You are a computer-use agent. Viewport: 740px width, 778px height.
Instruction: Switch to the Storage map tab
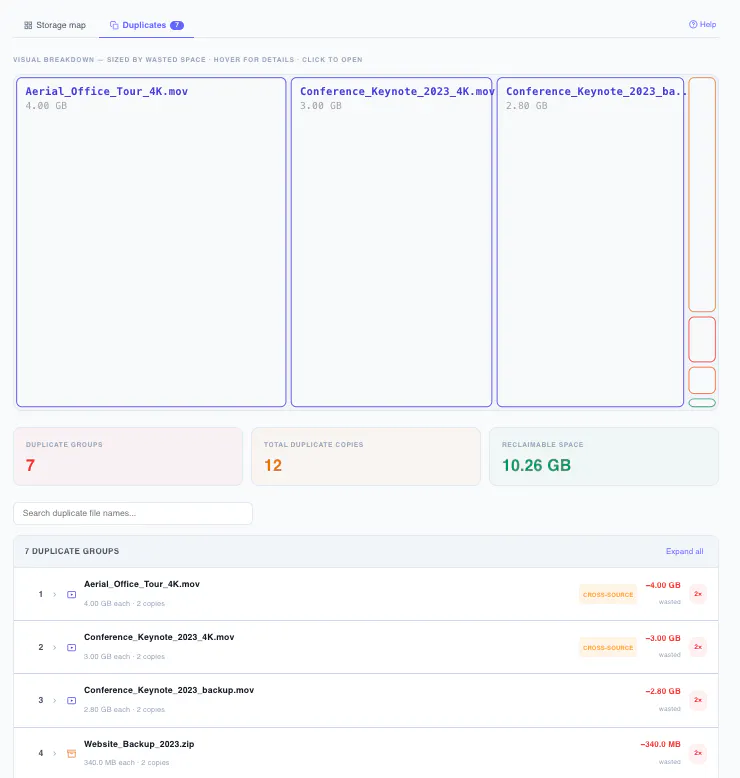55,25
